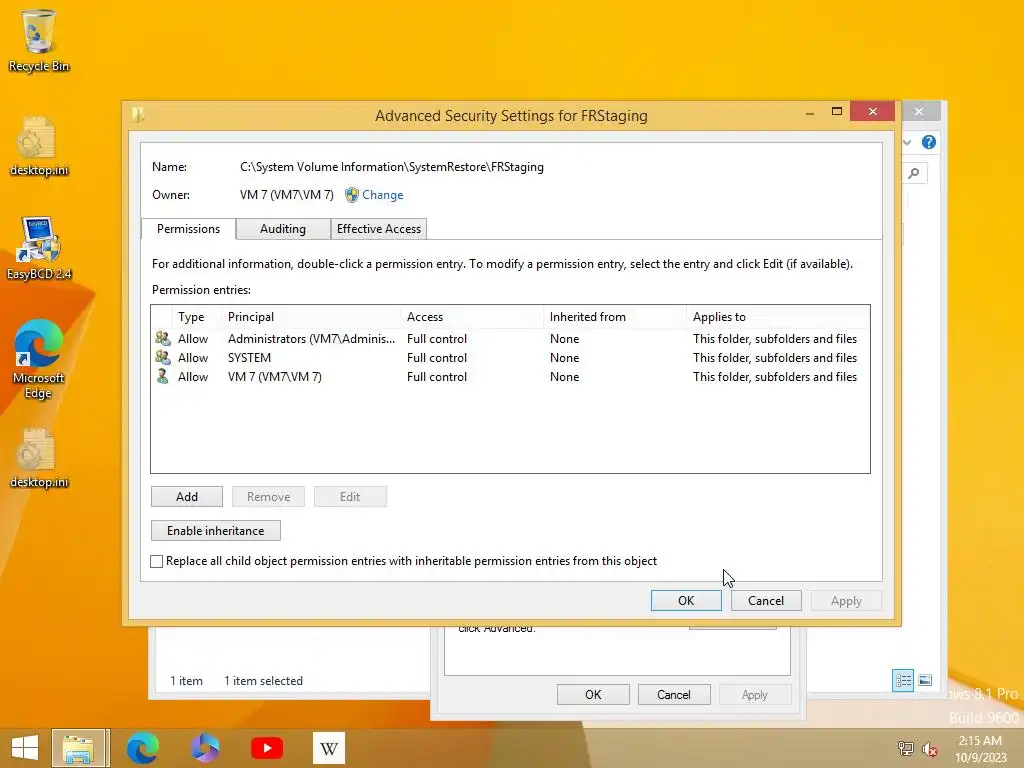Click the Remove button
Screen dimensions: 1024x768
[268, 496]
